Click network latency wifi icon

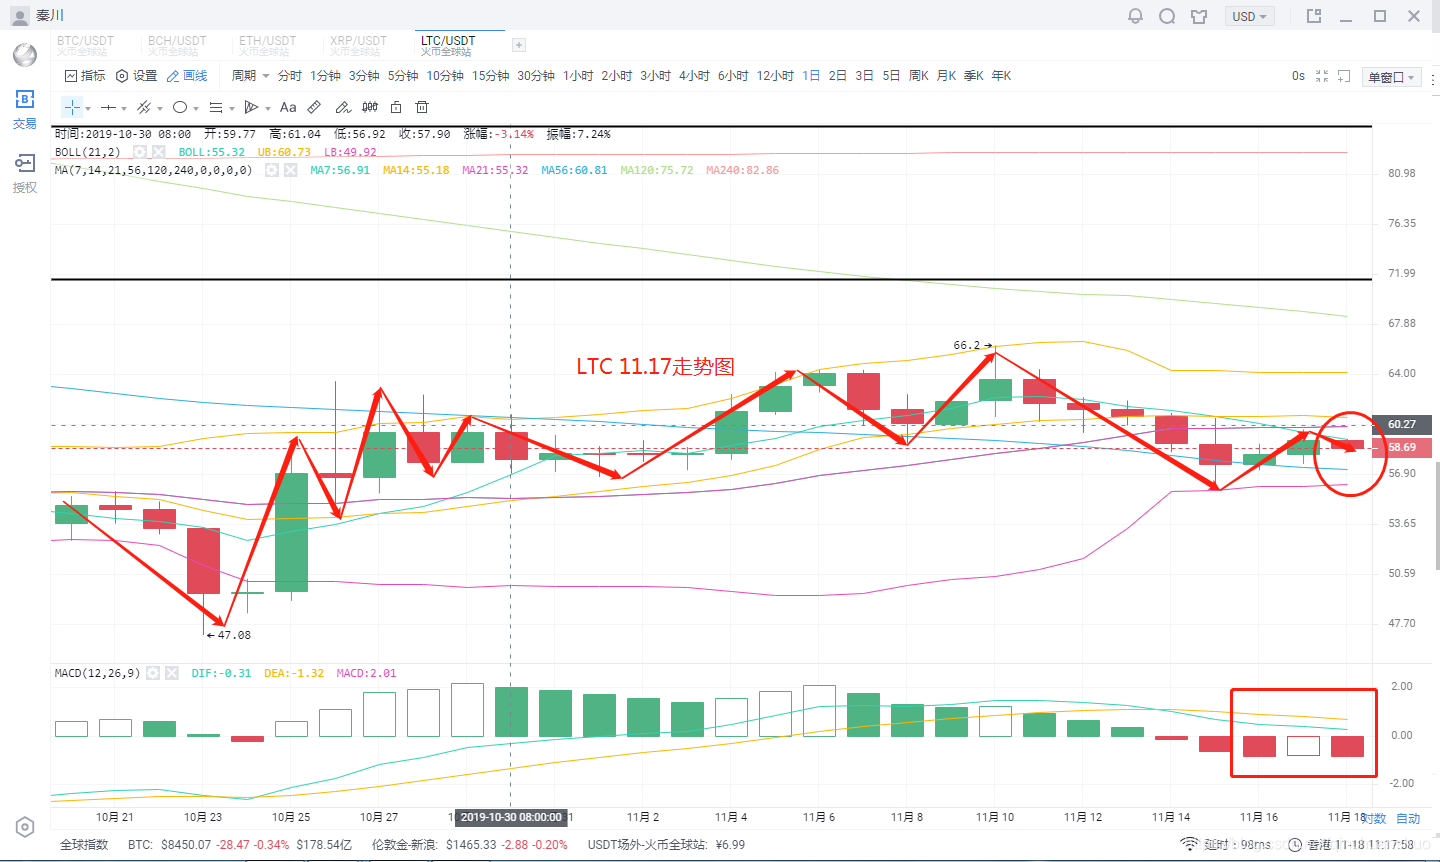pyautogui.click(x=1189, y=845)
